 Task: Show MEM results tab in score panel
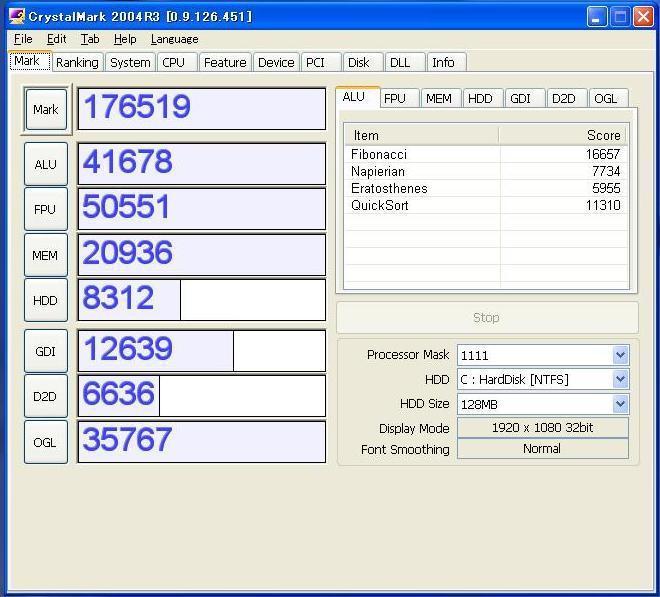pos(441,99)
